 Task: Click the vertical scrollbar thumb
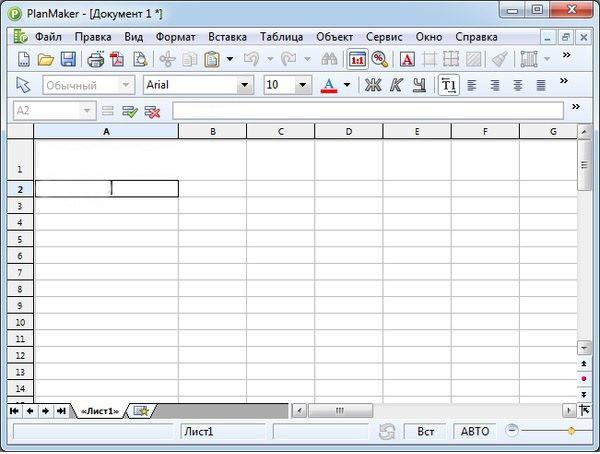click(584, 165)
